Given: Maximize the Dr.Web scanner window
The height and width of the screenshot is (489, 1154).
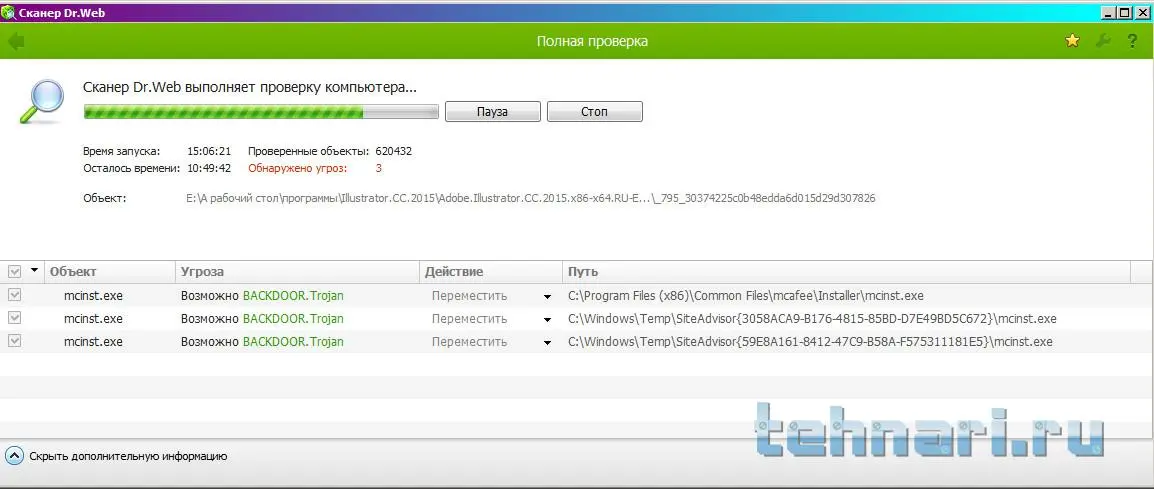Looking at the screenshot, I should 1124,13.
